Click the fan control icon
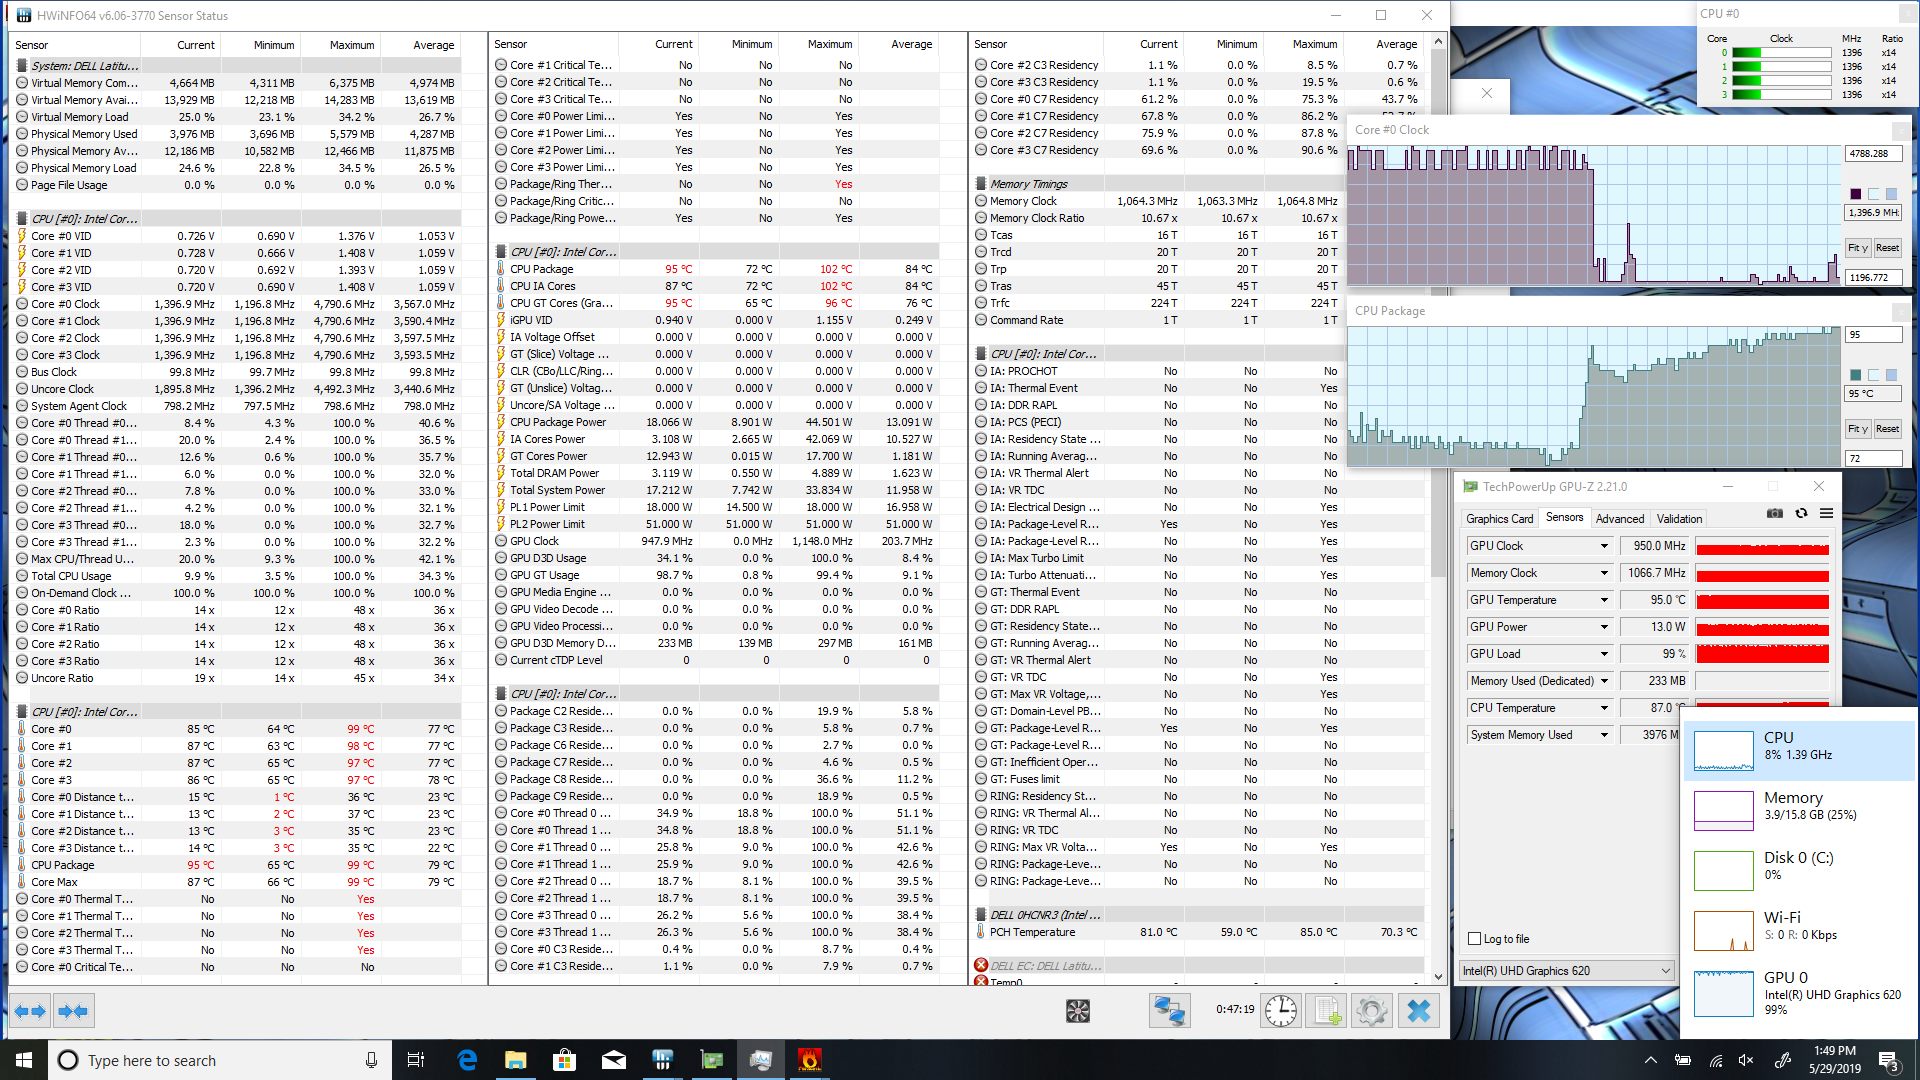1920x1080 pixels. tap(1077, 1012)
